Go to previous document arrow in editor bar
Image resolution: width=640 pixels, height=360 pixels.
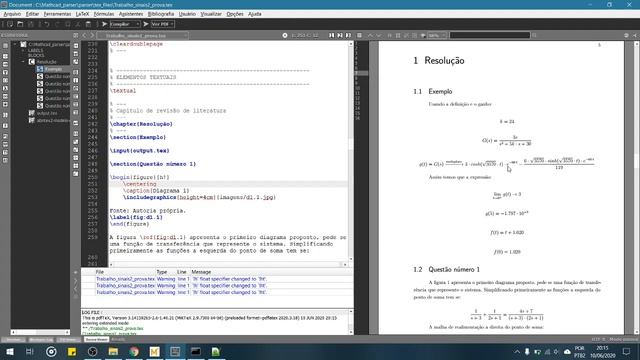click(x=84, y=36)
